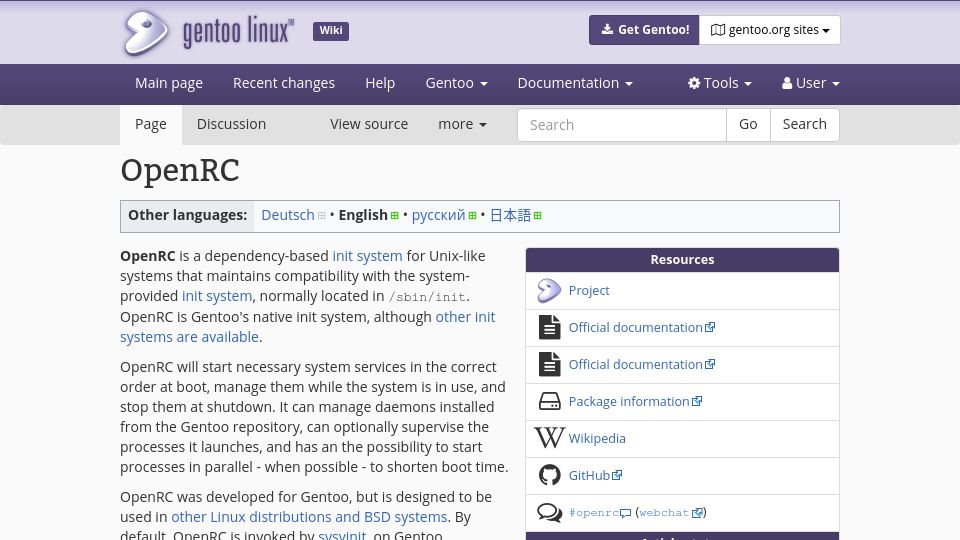The image size is (960, 540).
Task: Open the User account dropdown
Action: click(x=811, y=83)
